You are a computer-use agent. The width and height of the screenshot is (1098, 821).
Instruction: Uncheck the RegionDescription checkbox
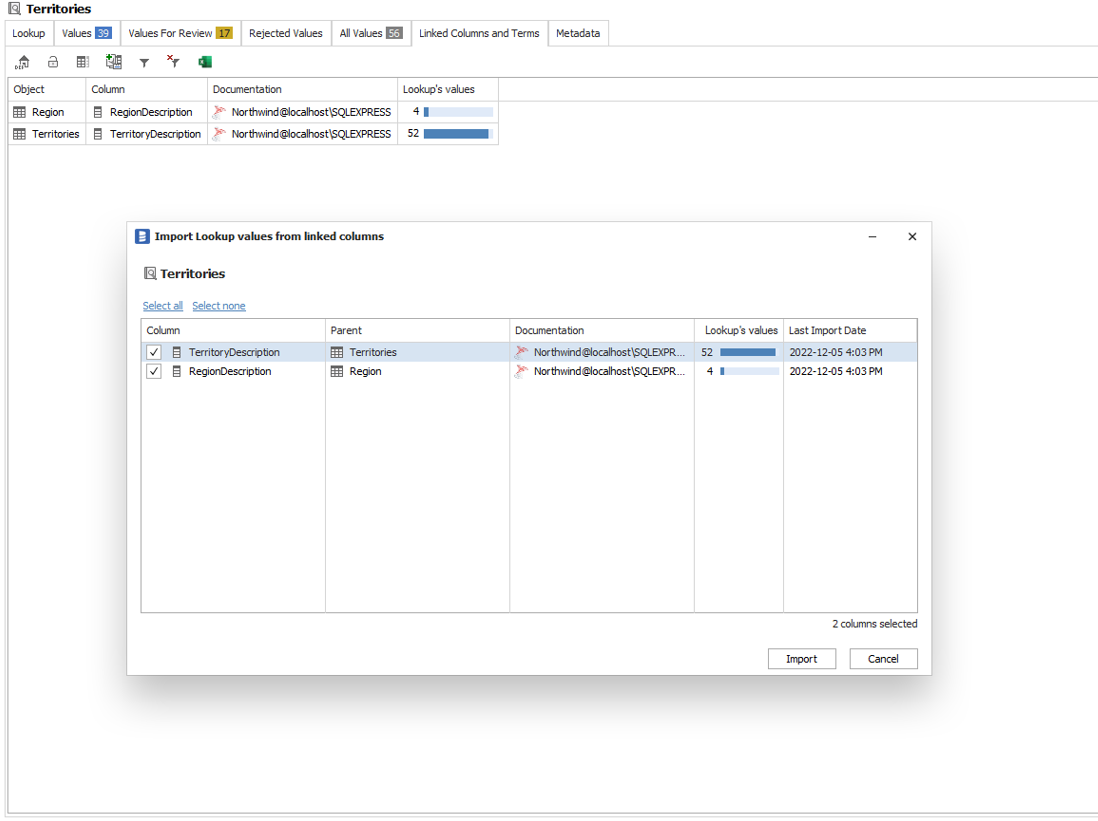pyautogui.click(x=154, y=371)
